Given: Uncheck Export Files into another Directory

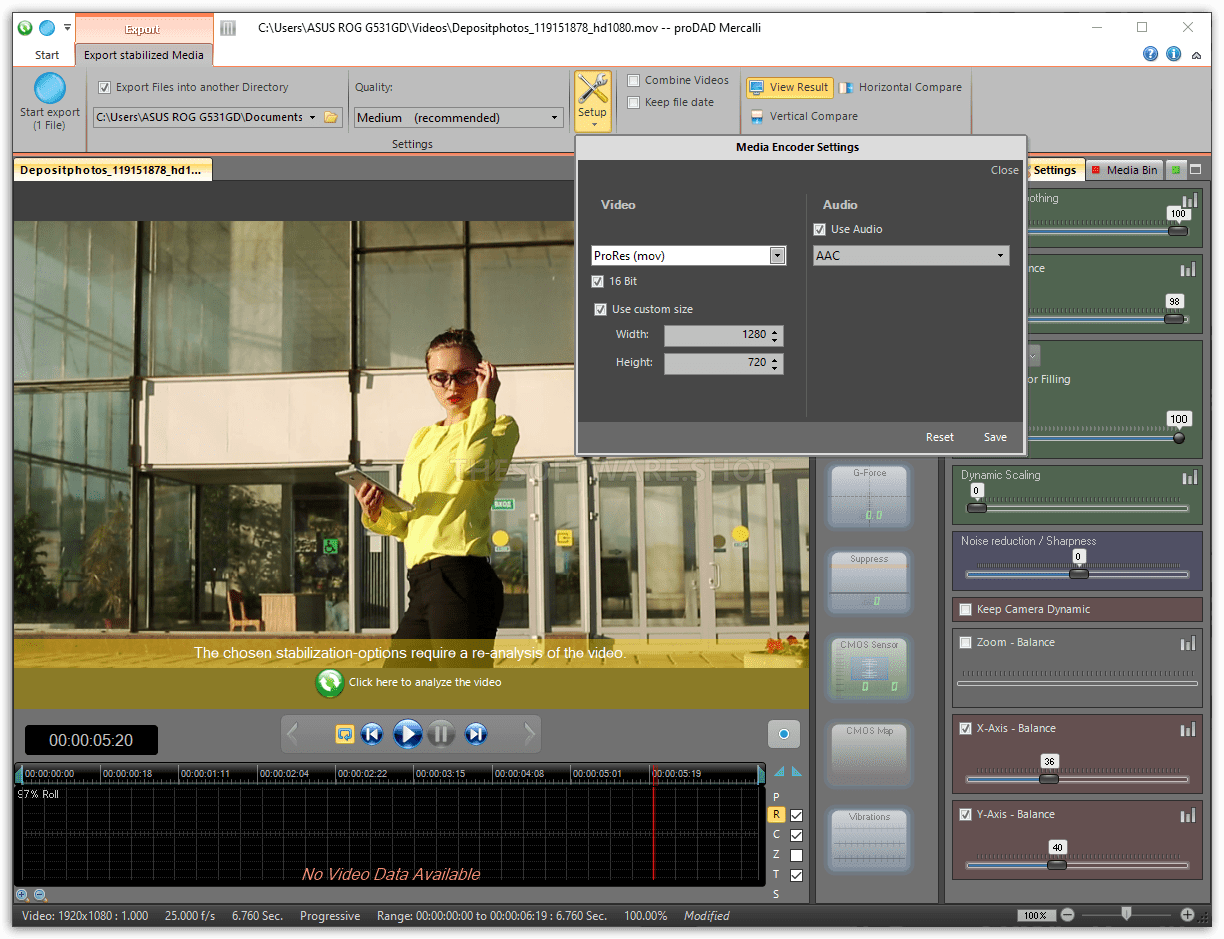Looking at the screenshot, I should click(105, 87).
